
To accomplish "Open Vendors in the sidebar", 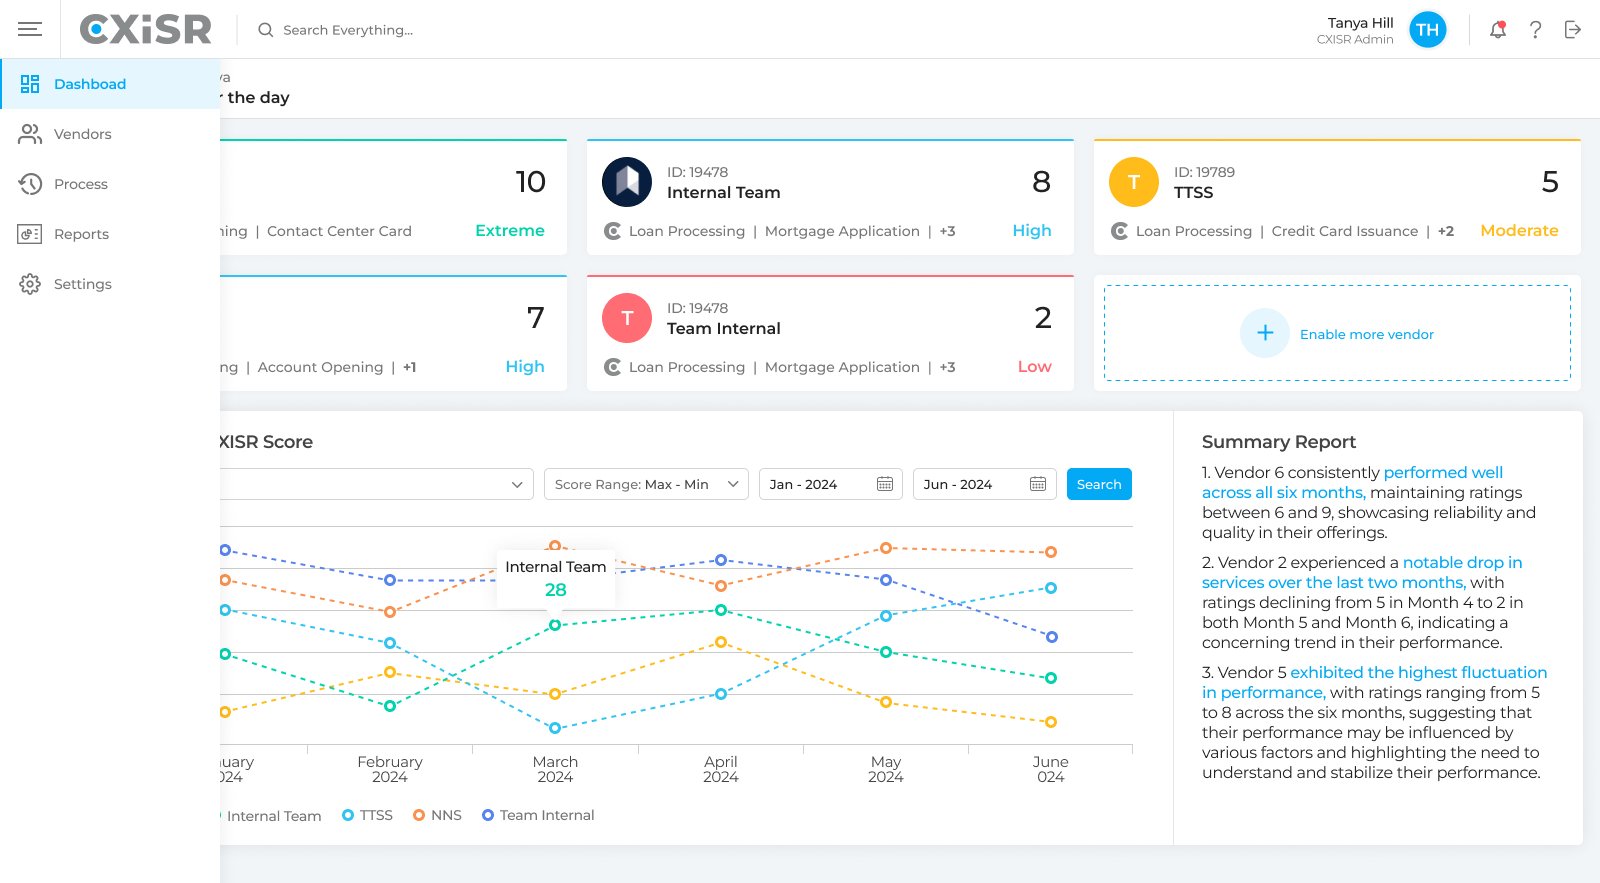I will 82,134.
